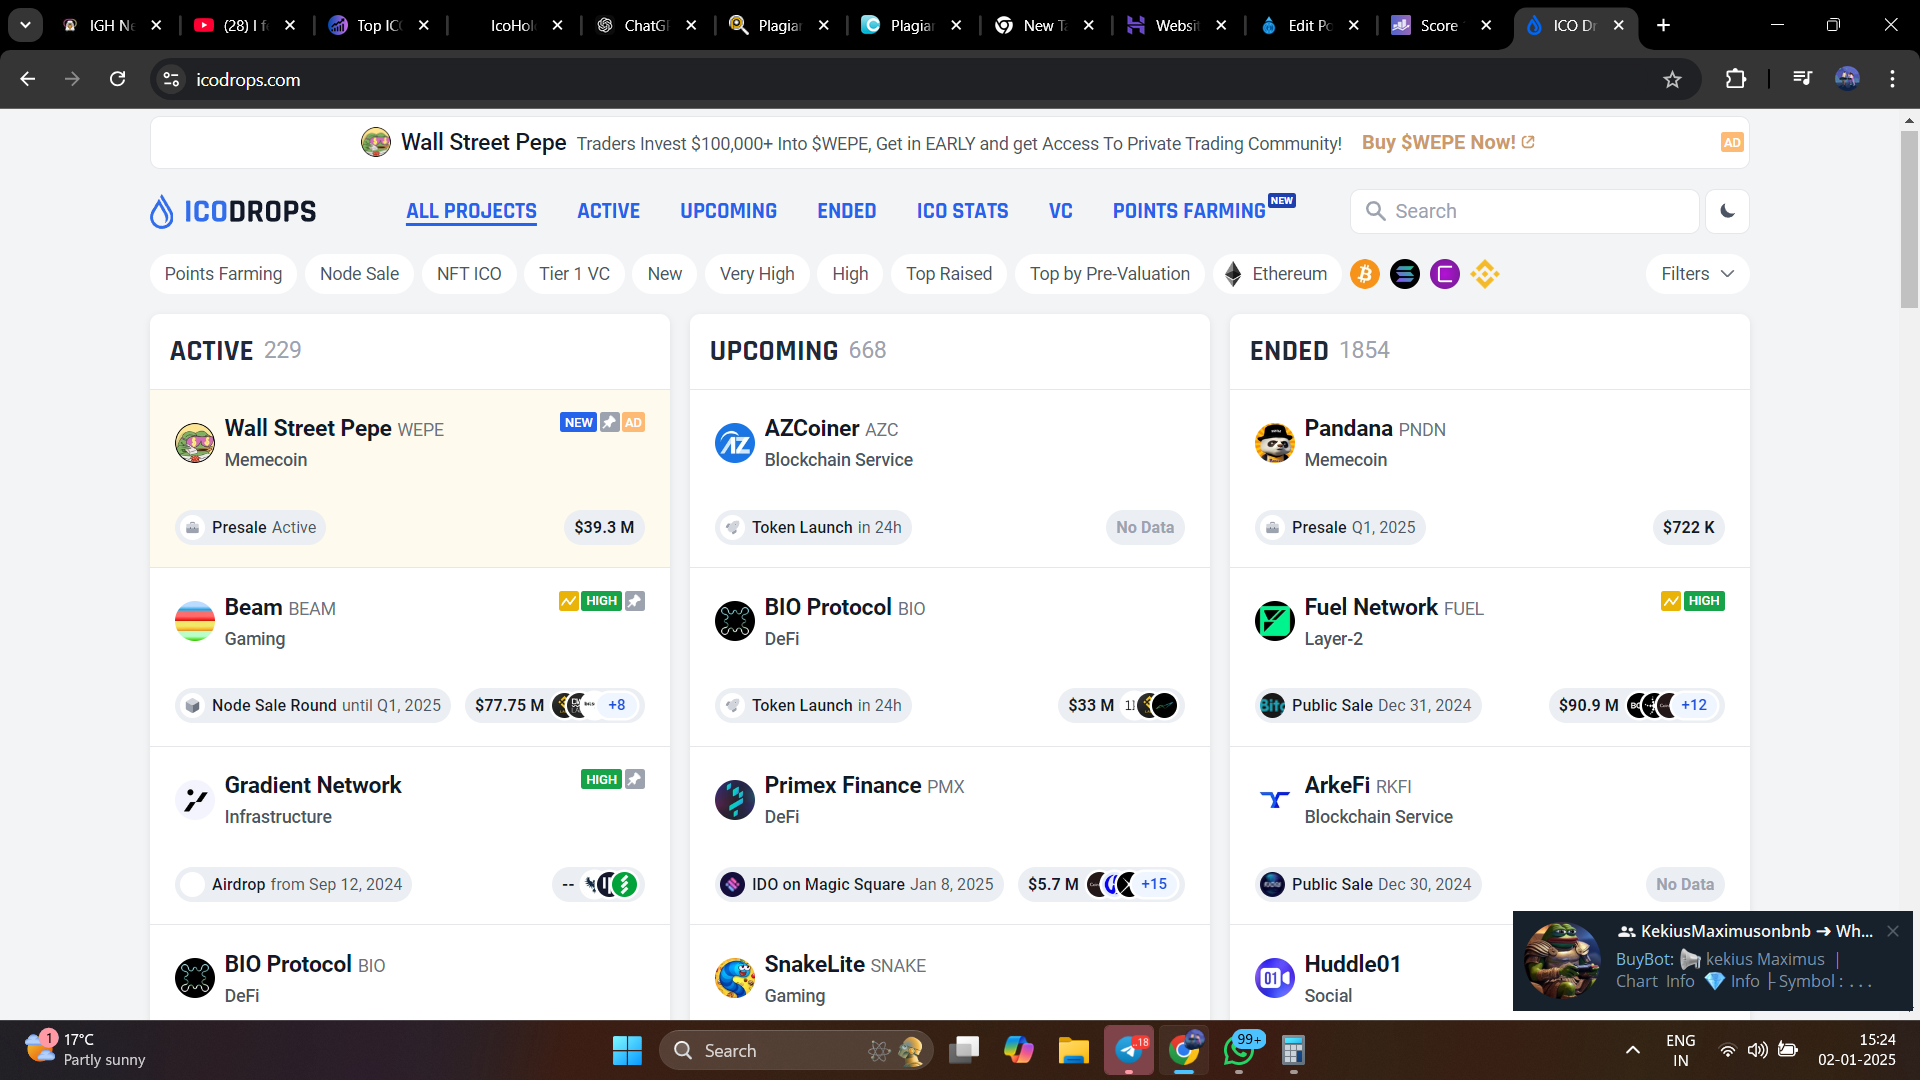Open the Chrome browser menu

(1892, 79)
